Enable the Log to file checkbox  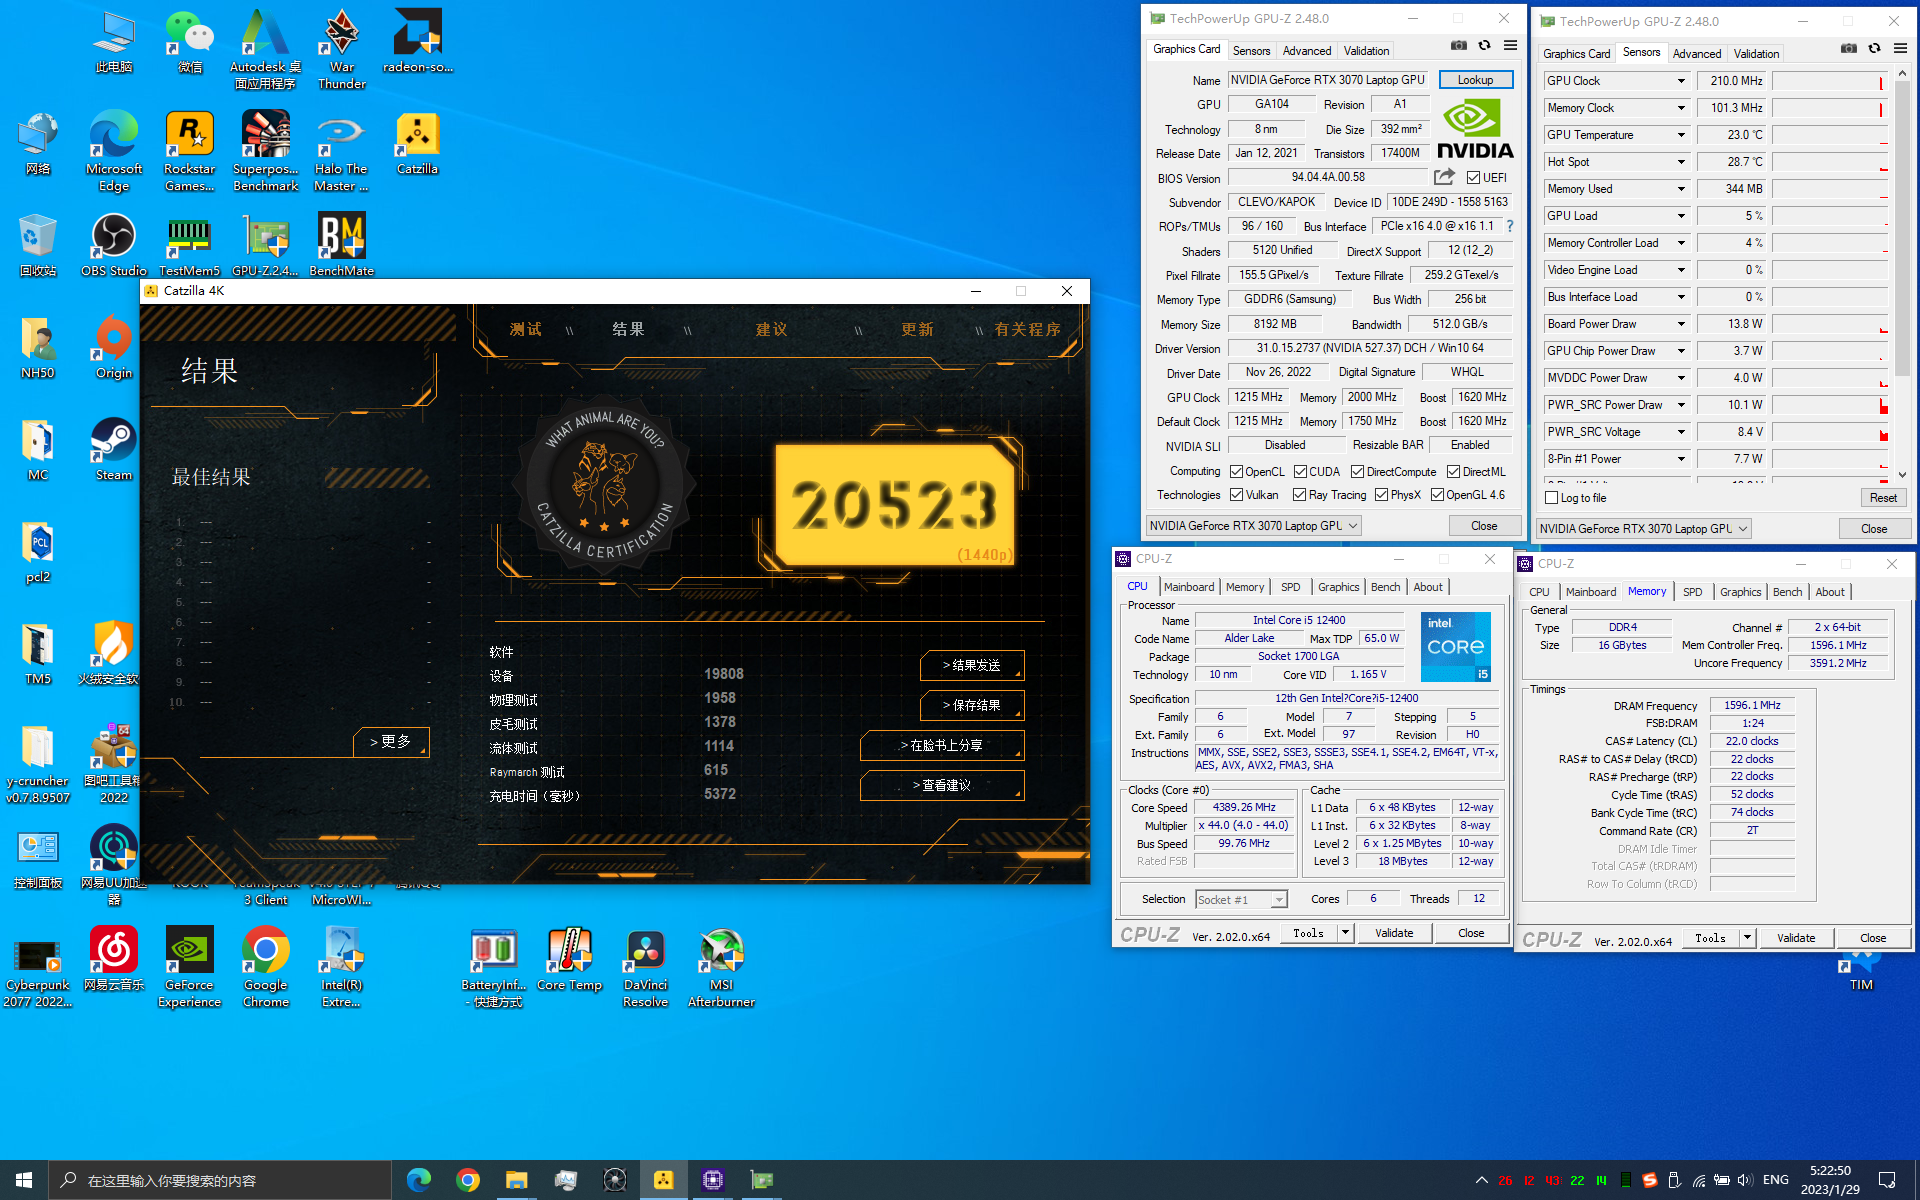pos(1551,498)
